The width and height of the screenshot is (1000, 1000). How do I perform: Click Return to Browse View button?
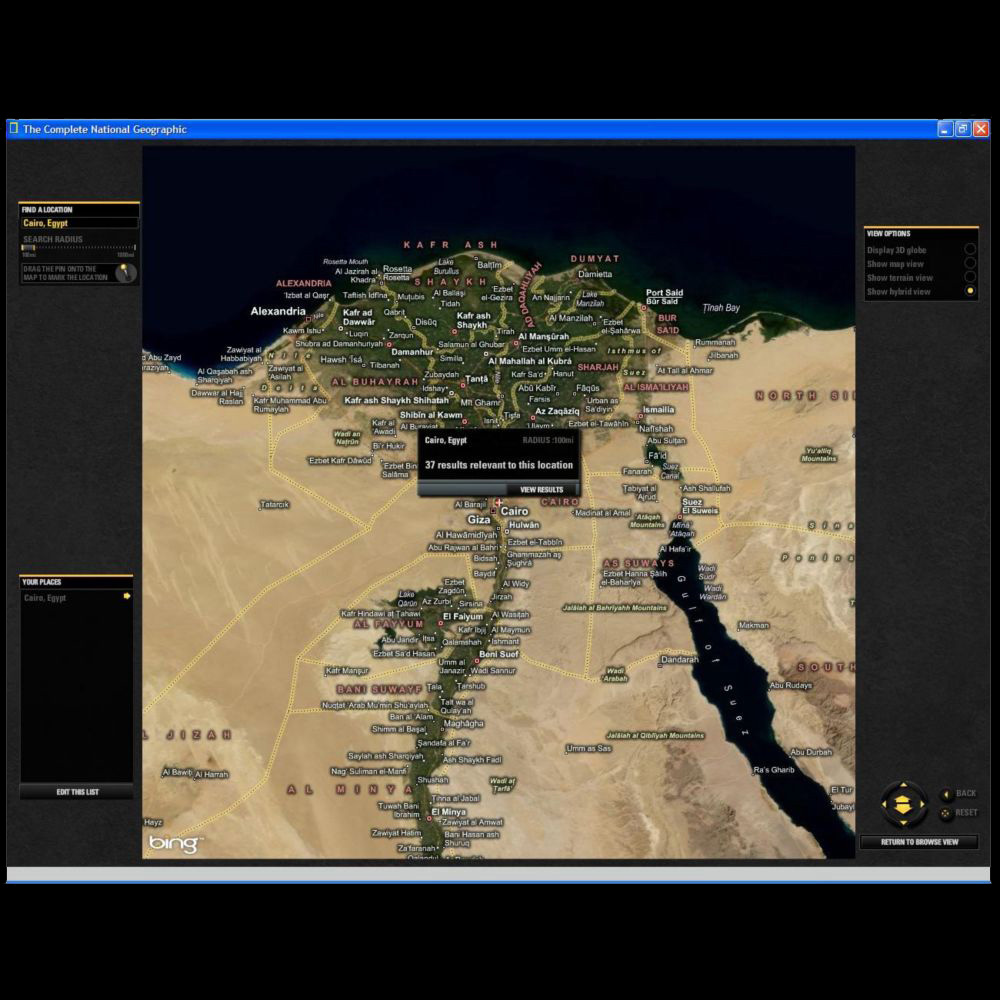pyautogui.click(x=919, y=842)
